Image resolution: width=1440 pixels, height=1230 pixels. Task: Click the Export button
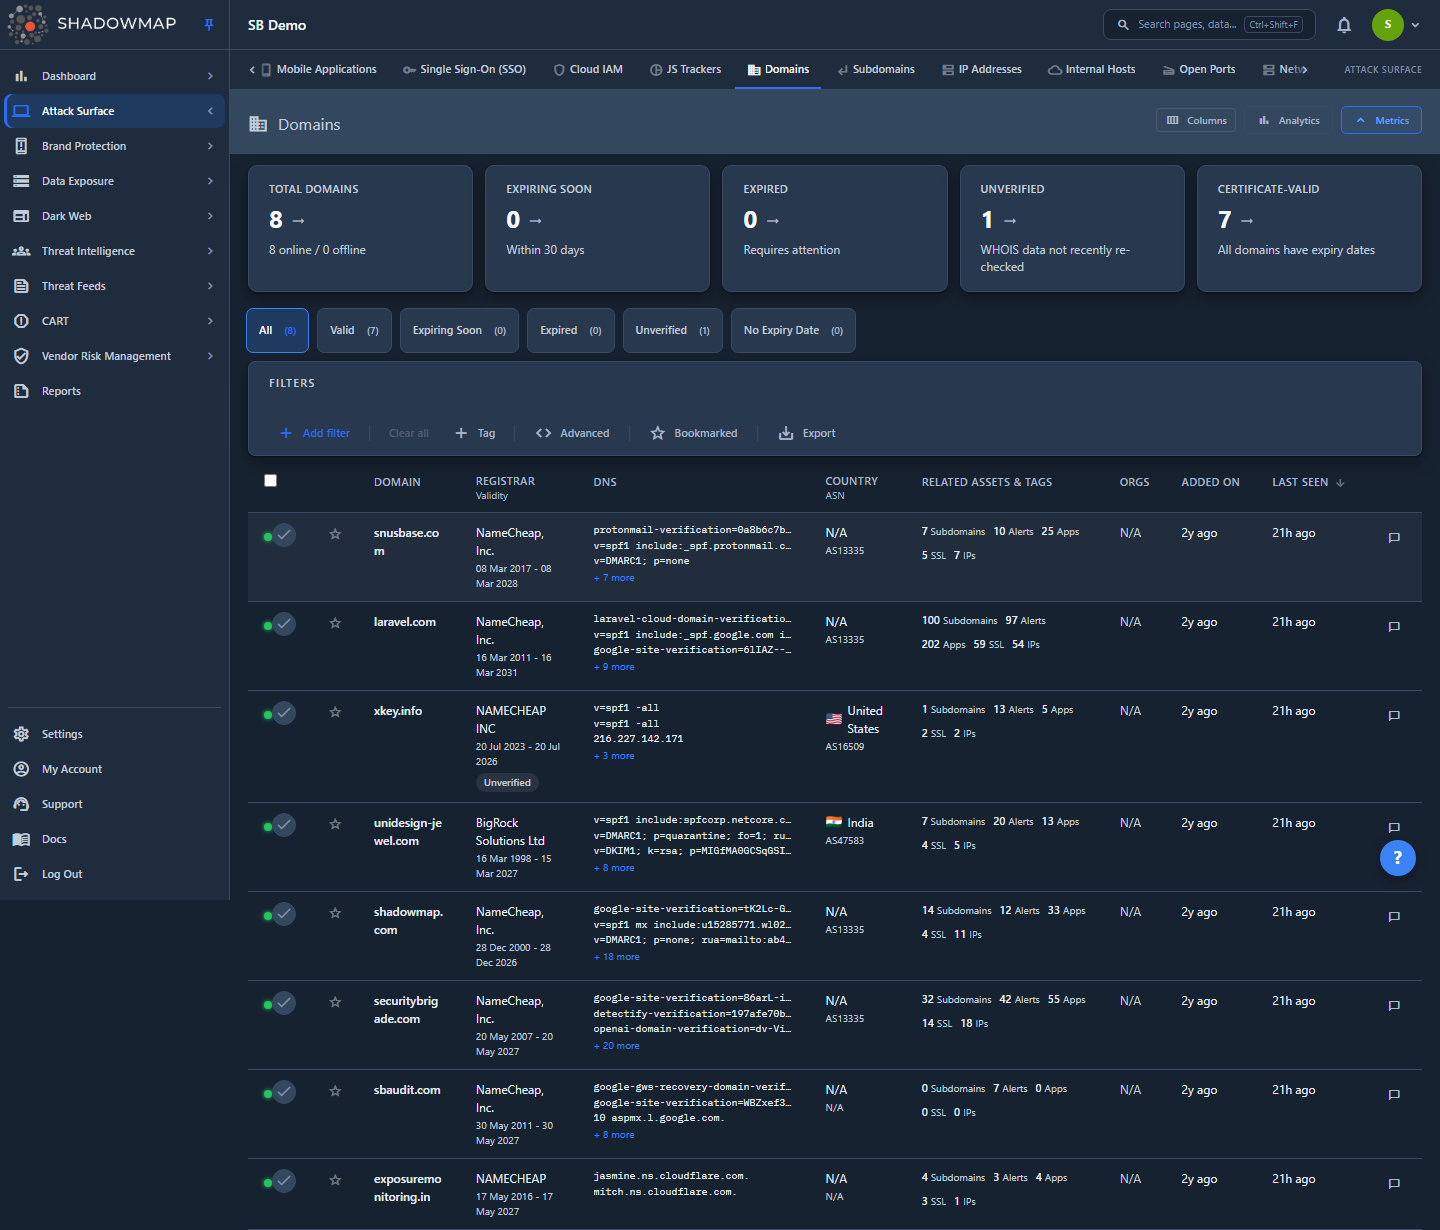807,433
